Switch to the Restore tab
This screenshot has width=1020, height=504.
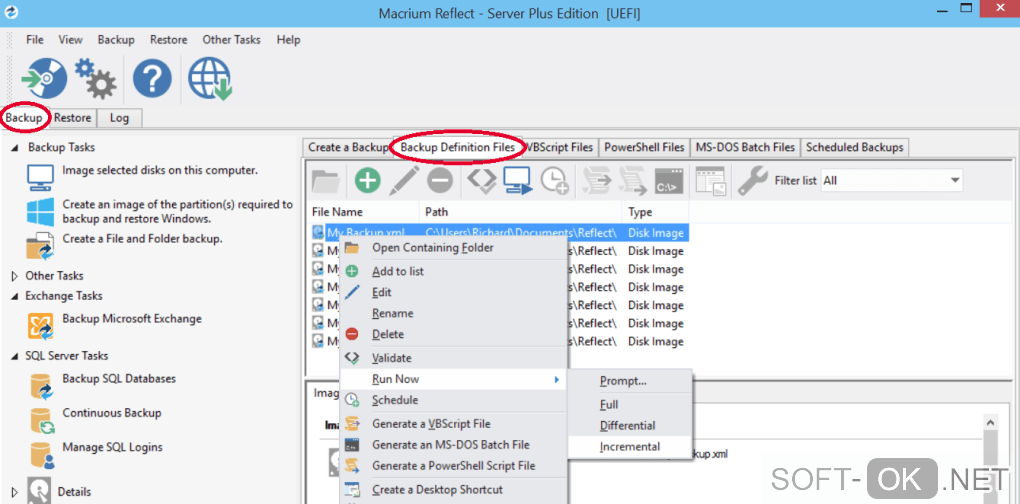(72, 118)
